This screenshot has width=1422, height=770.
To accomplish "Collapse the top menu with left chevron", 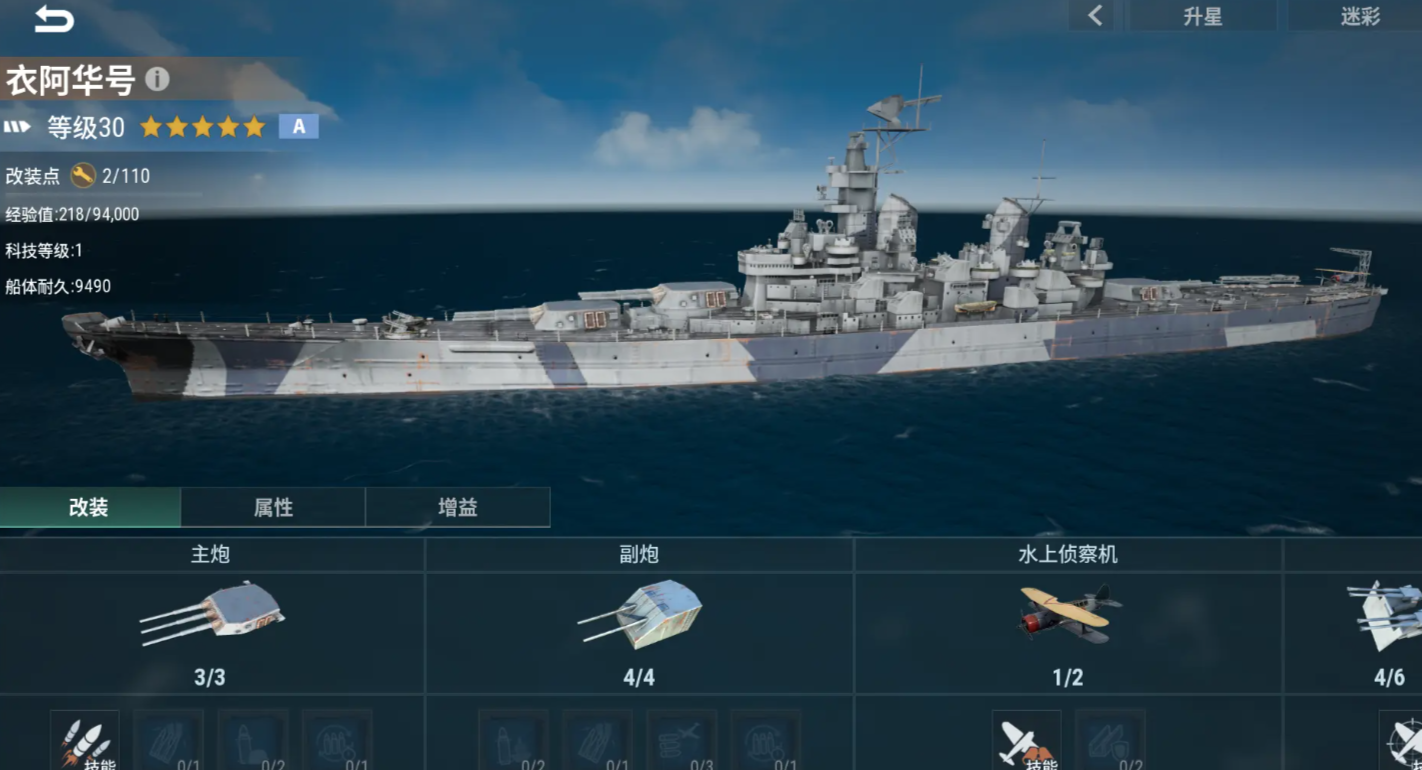I will [x=1095, y=15].
